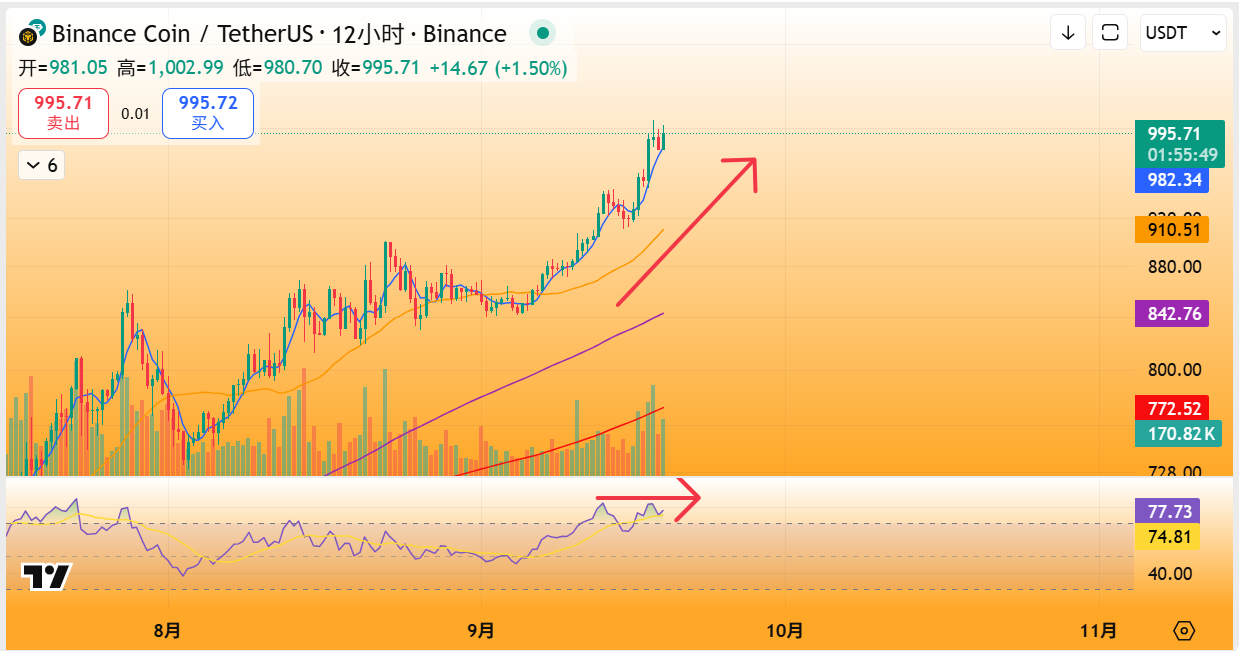The height and width of the screenshot is (651, 1239).
Task: Click the 0.01 spread value
Action: 135,113
